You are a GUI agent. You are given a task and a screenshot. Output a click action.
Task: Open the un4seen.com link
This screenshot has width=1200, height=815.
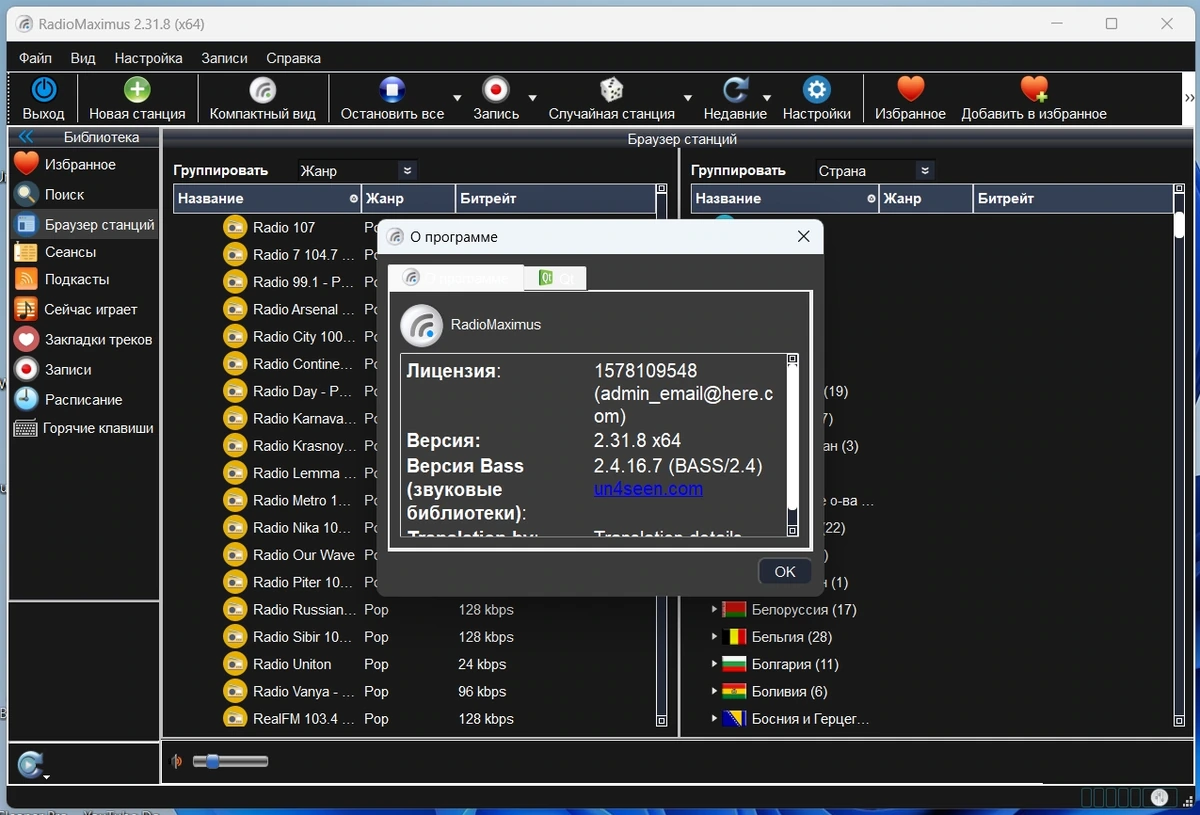648,489
